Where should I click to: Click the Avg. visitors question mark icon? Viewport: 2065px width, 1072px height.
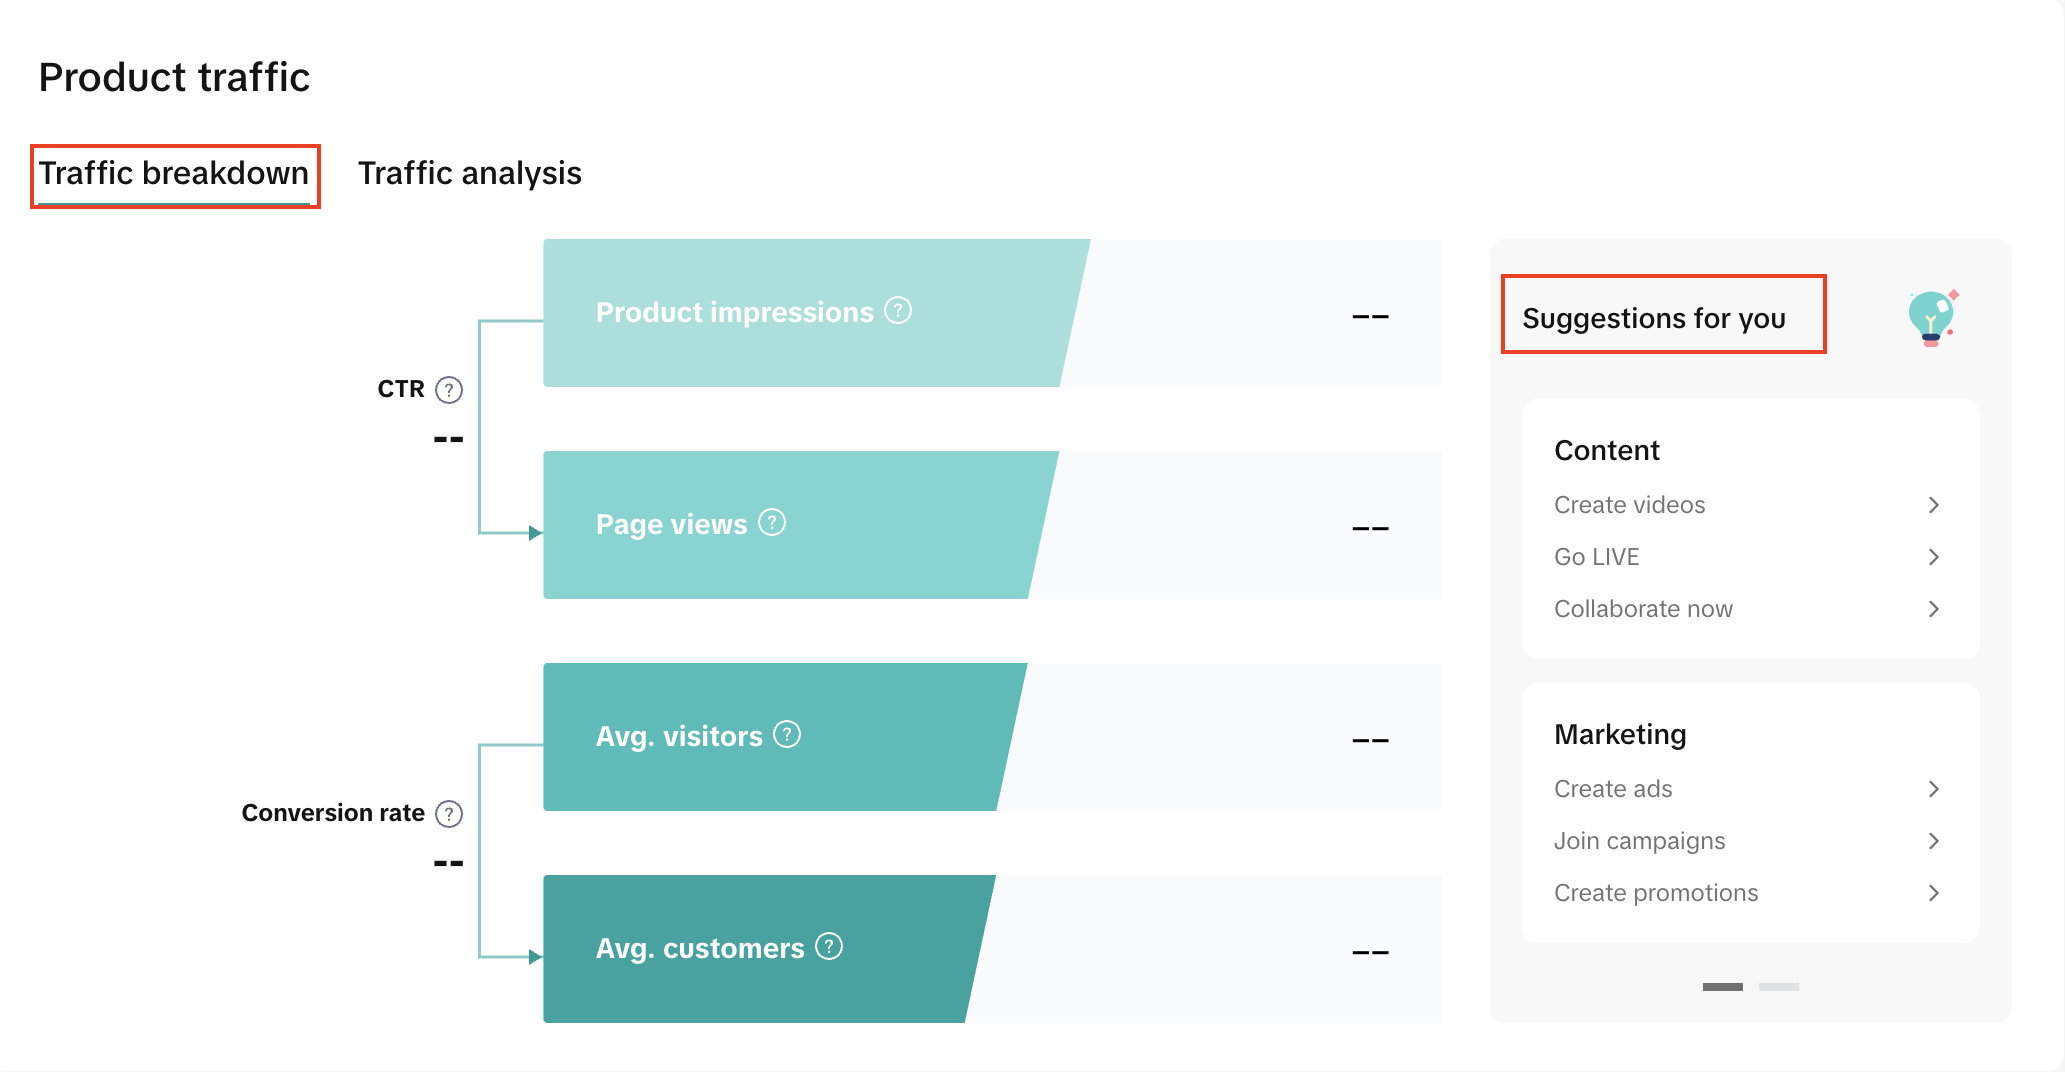point(787,735)
